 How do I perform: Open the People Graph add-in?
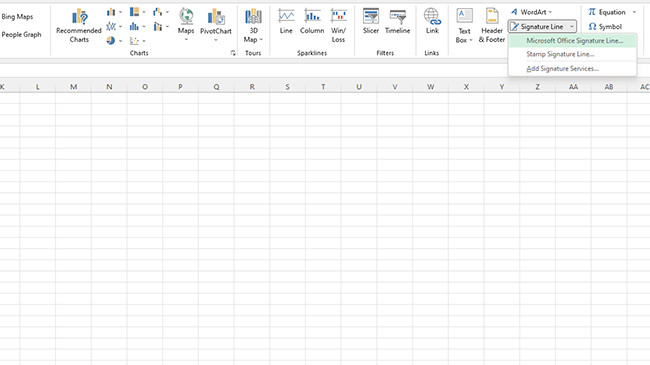21,34
